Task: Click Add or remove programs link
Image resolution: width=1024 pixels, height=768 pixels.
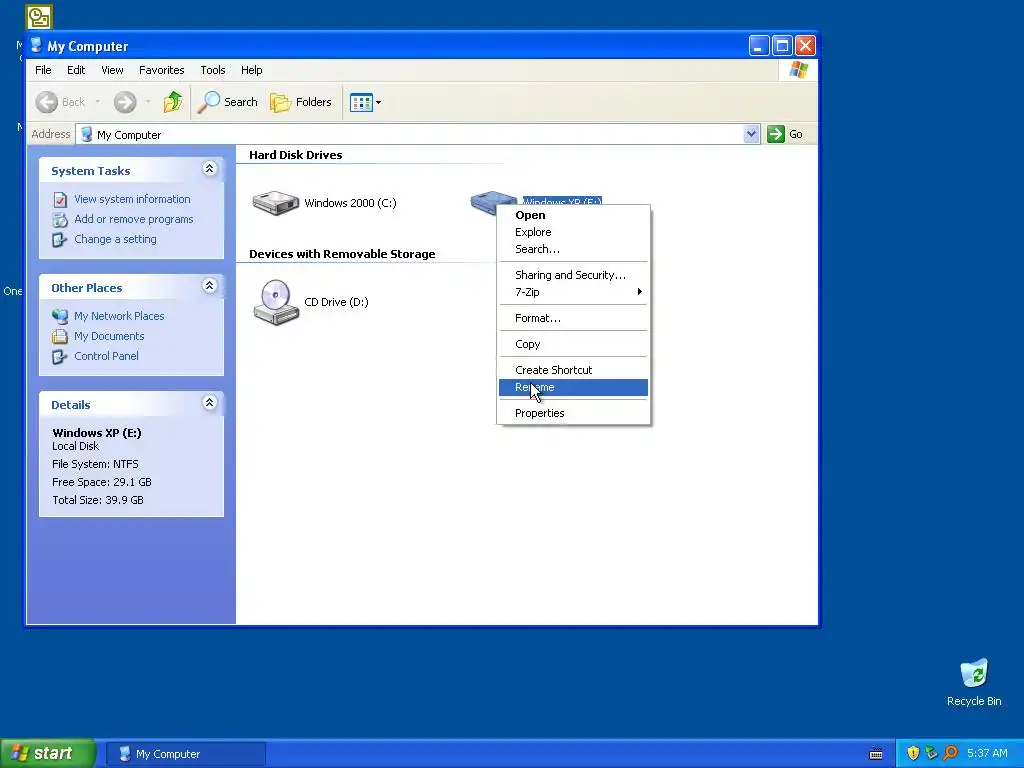Action: [x=133, y=219]
